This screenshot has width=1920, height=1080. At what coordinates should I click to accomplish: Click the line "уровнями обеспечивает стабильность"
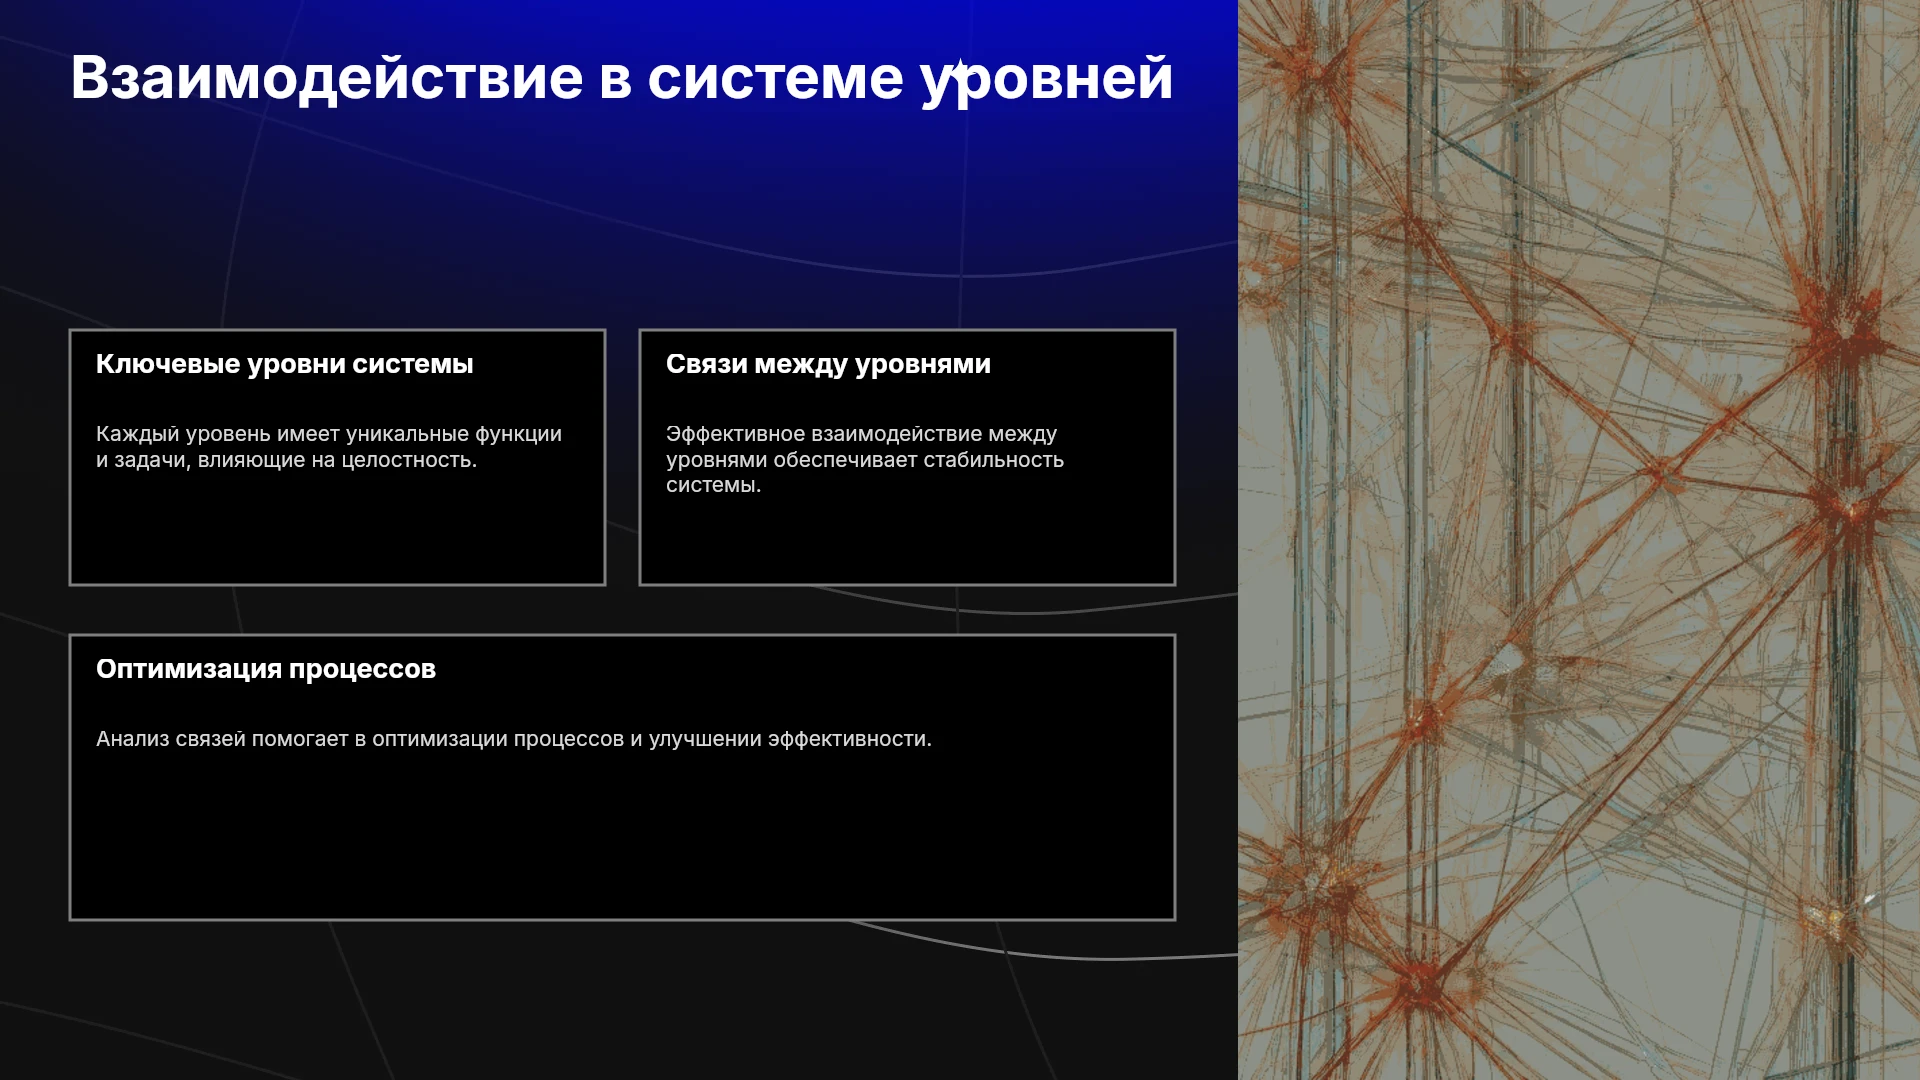point(865,460)
